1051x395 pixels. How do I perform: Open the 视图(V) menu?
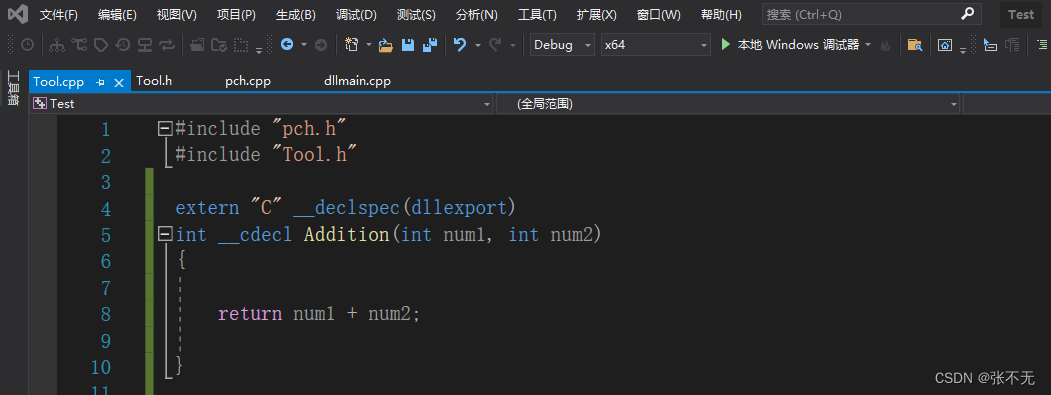click(x=177, y=15)
